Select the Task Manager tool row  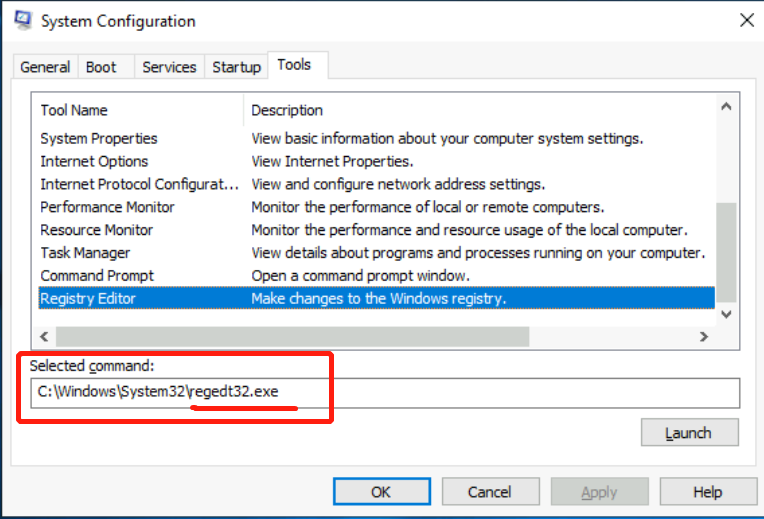pyautogui.click(x=85, y=253)
